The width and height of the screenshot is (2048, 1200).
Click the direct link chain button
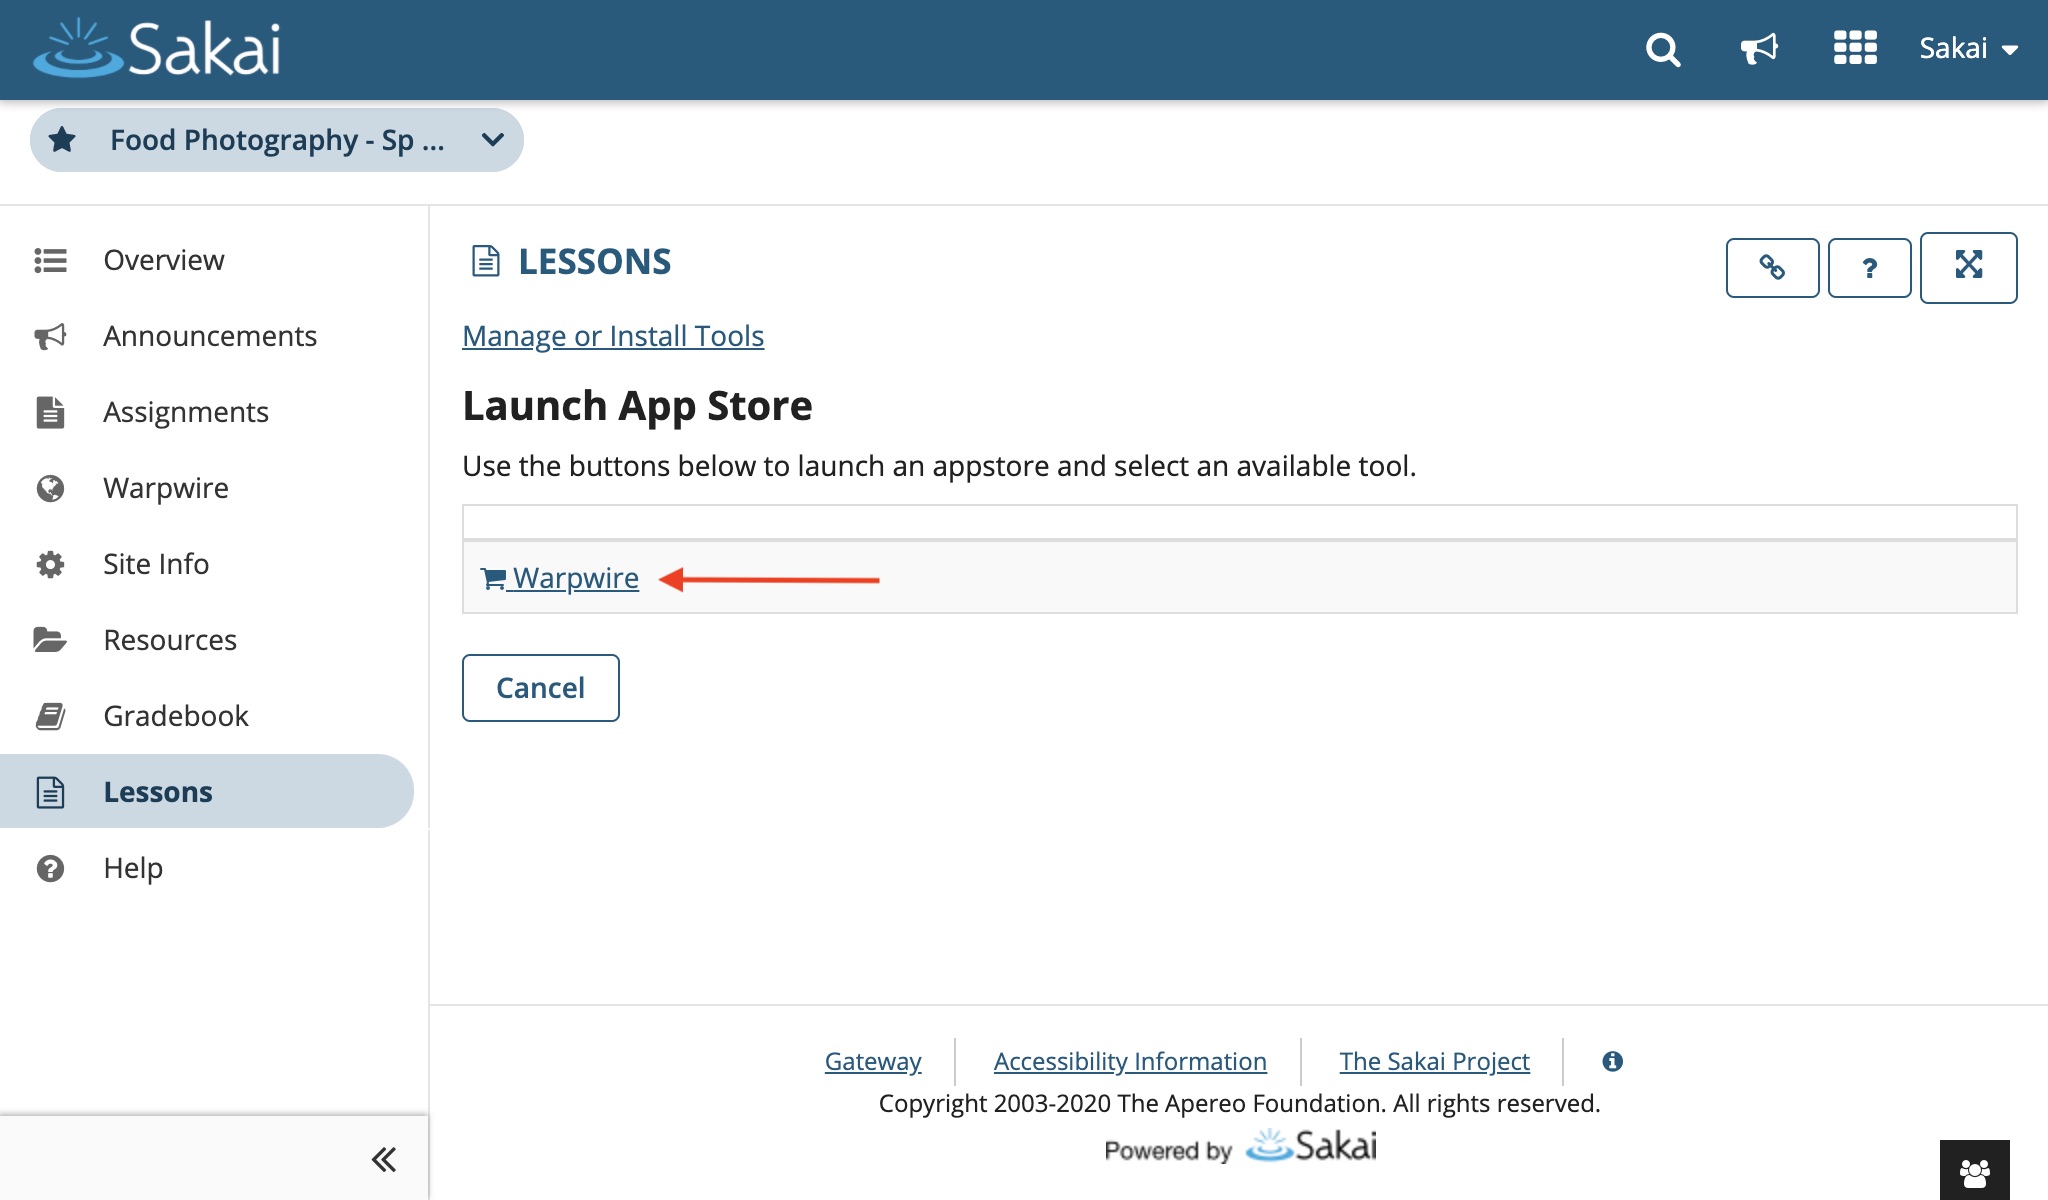tap(1772, 268)
